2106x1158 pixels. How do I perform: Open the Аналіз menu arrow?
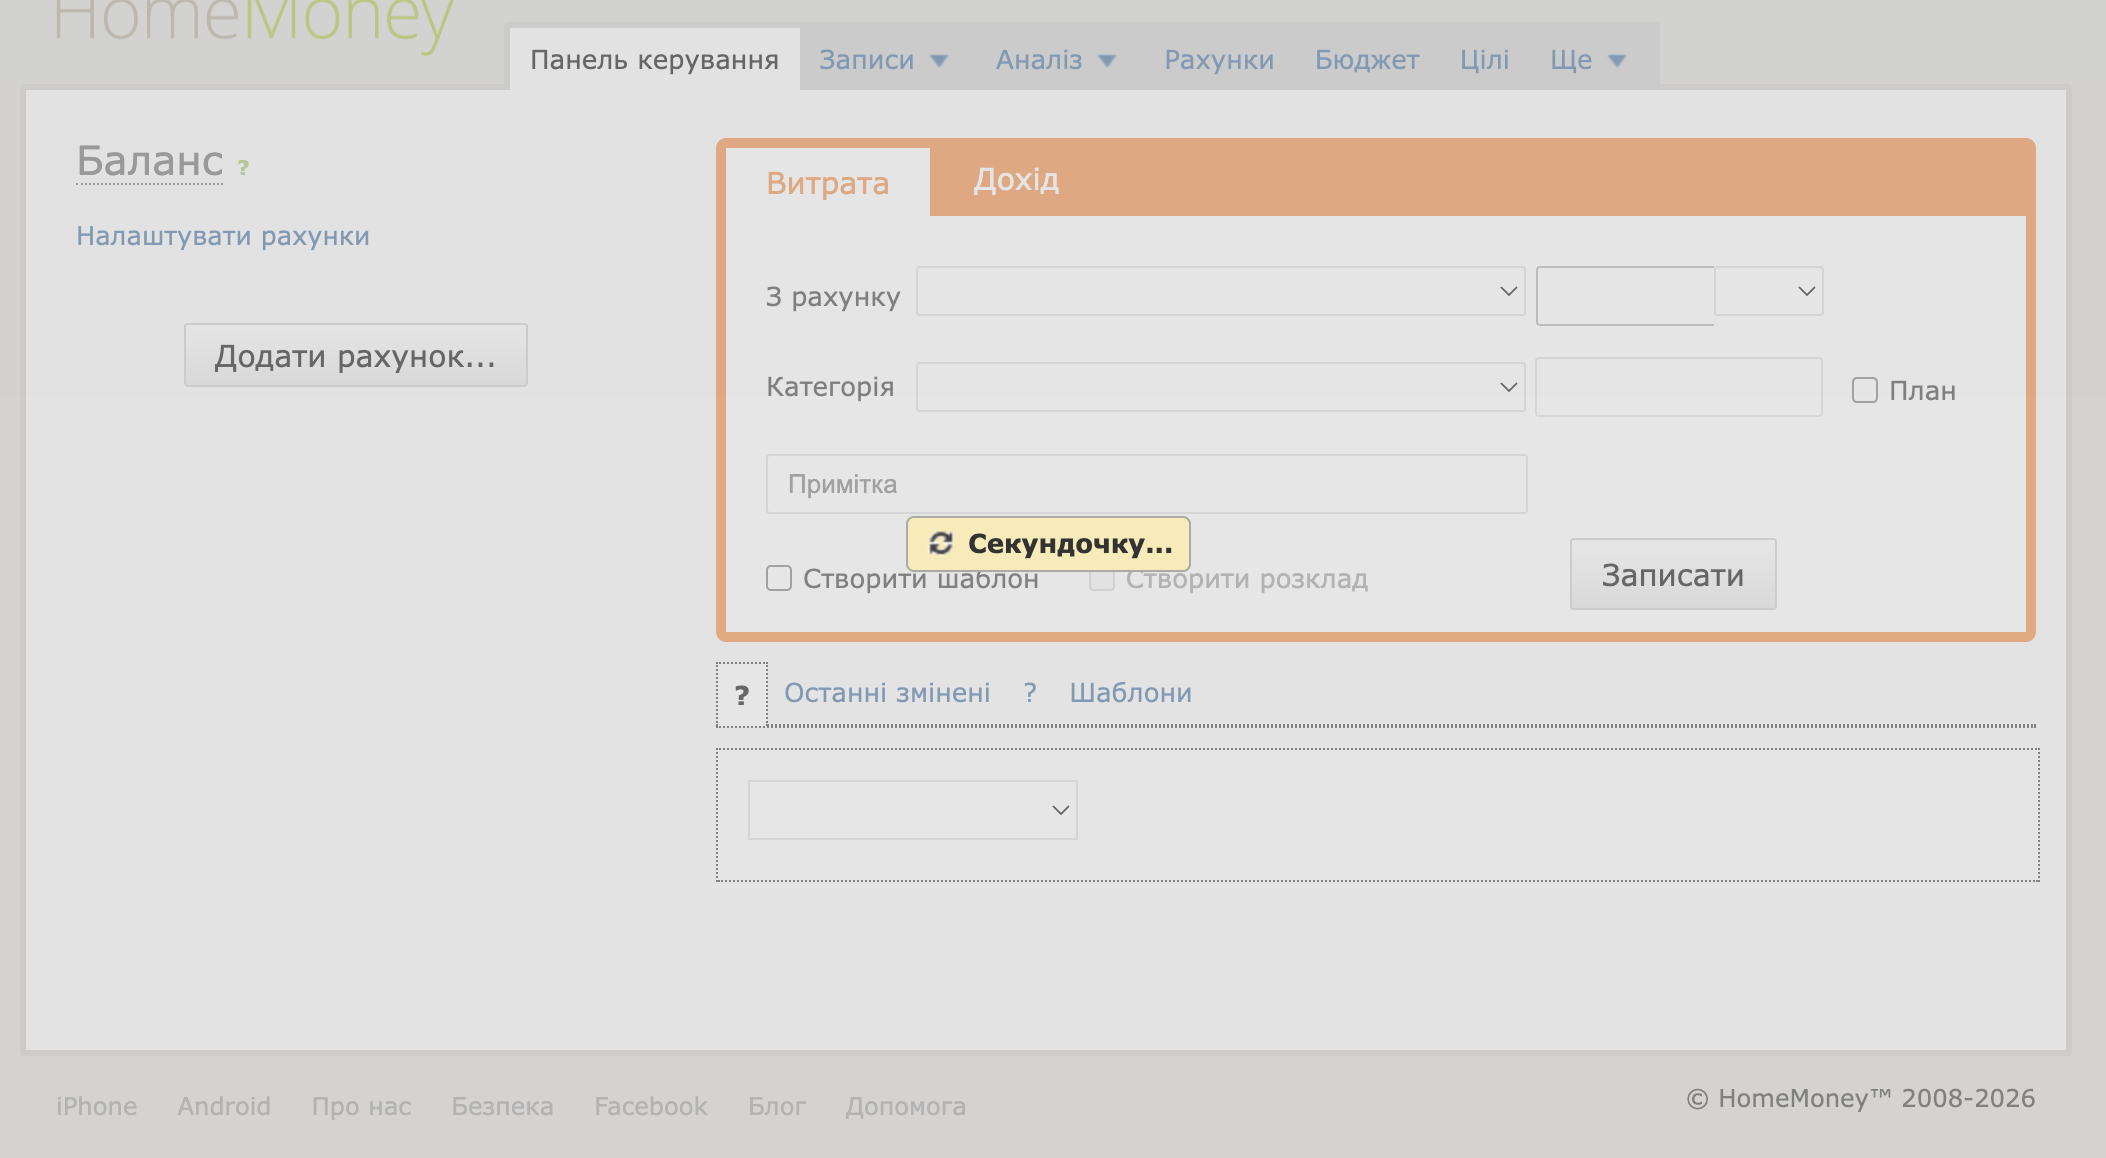click(x=1107, y=61)
